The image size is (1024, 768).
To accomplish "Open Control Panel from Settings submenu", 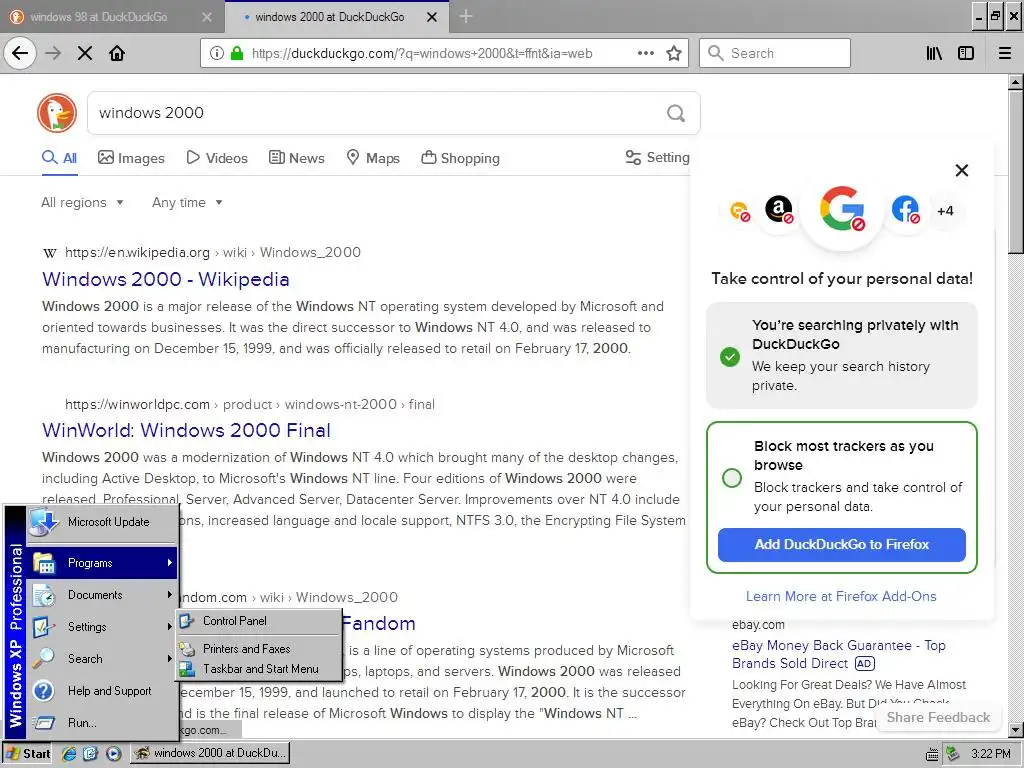I will [259, 621].
